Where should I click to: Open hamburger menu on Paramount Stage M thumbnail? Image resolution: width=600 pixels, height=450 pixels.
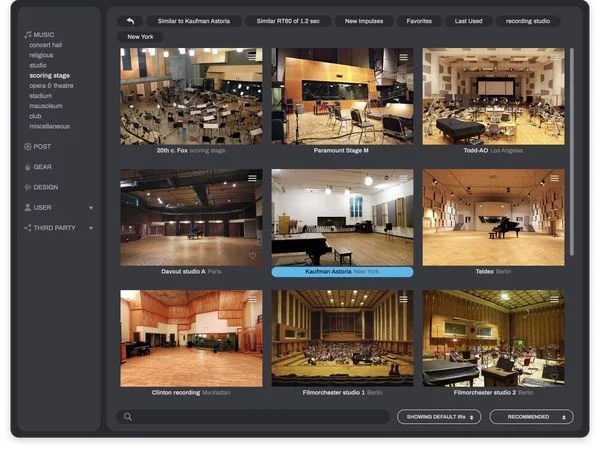(x=403, y=57)
